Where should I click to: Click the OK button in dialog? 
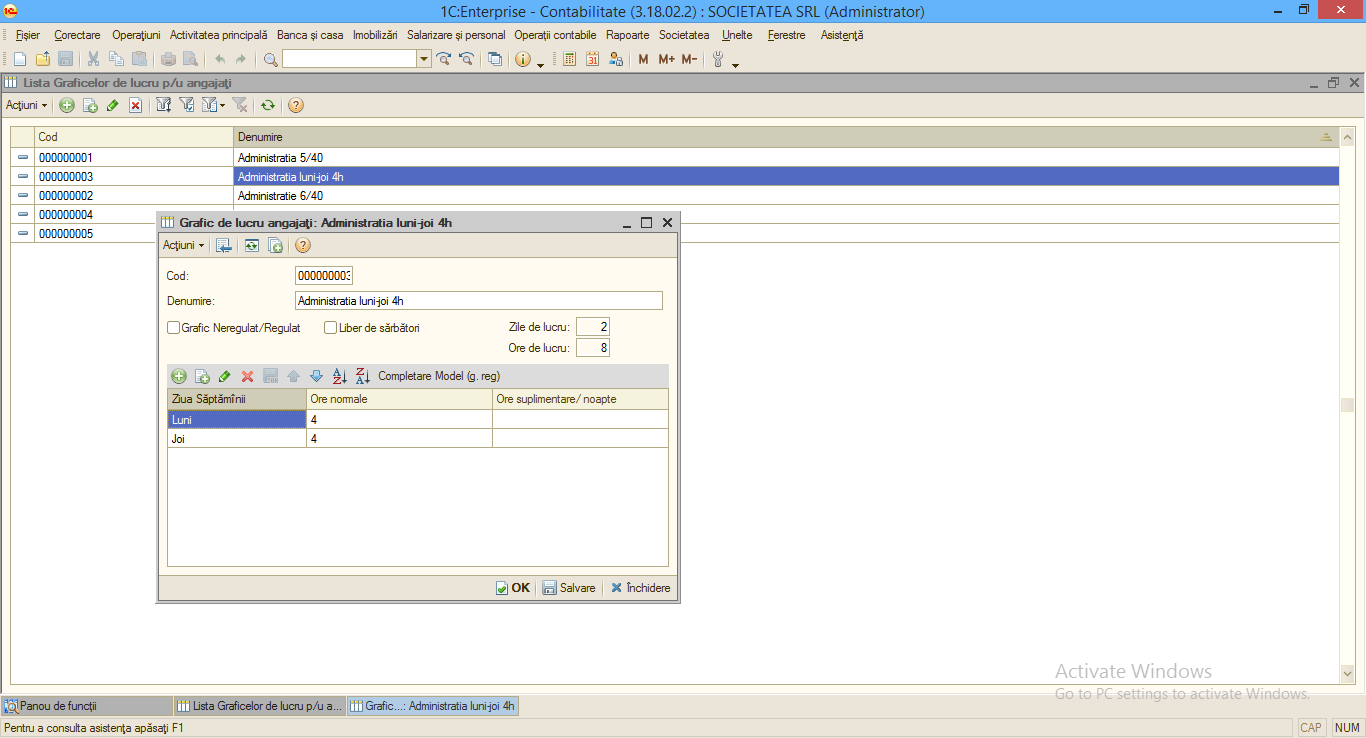point(513,588)
